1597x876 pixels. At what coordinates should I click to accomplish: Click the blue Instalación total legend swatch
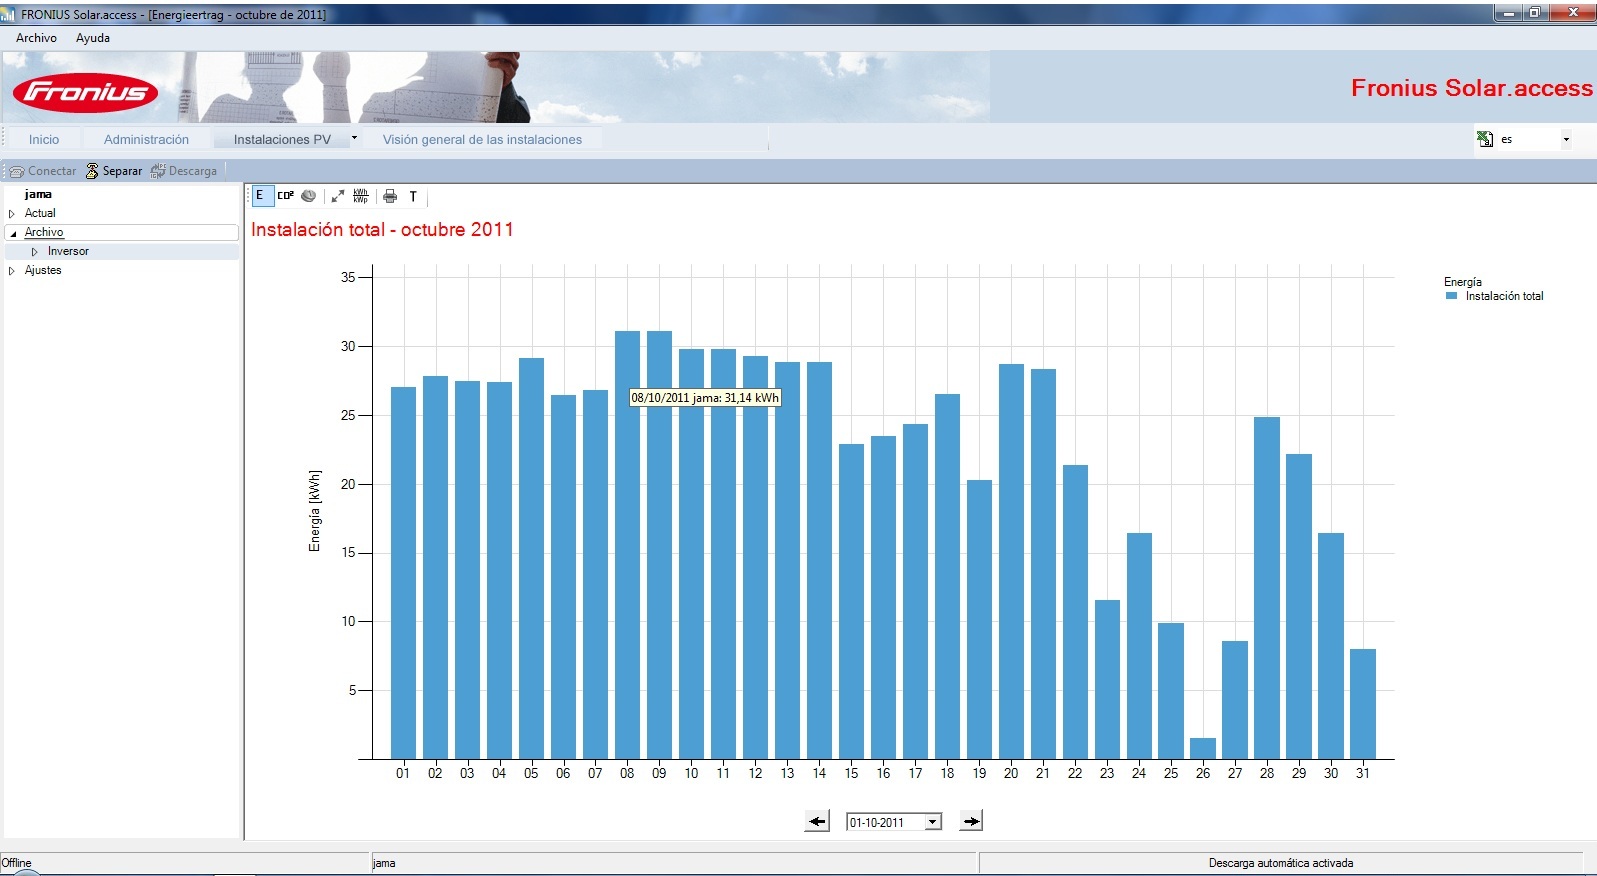(1451, 296)
